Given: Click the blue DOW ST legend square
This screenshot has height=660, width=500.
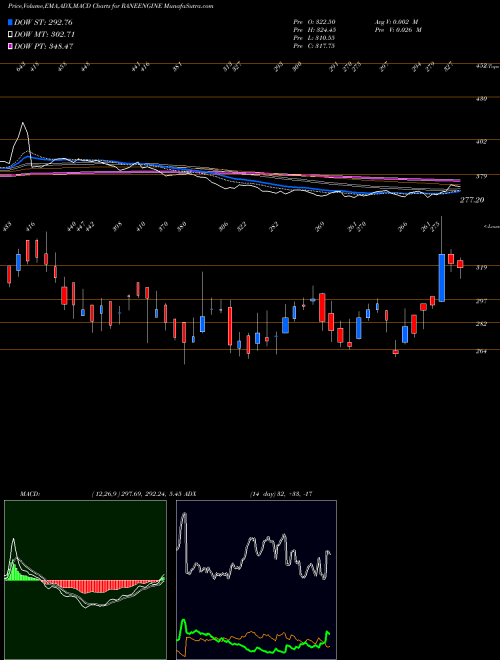Looking at the screenshot, I should tap(10, 22).
